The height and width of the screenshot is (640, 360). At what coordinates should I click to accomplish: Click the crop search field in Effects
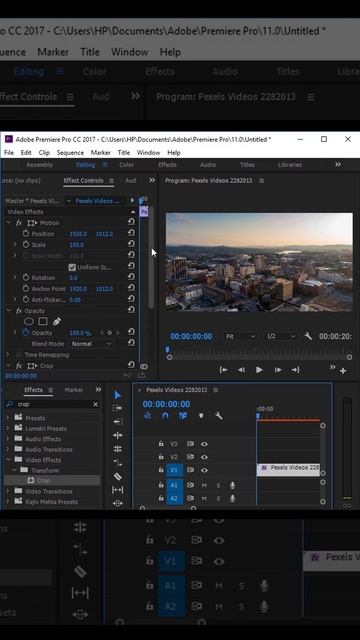click(x=52, y=404)
